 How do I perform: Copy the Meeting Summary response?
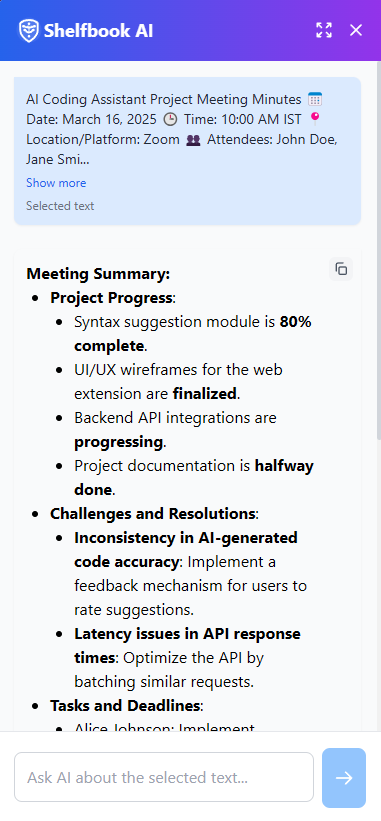pyautogui.click(x=341, y=269)
